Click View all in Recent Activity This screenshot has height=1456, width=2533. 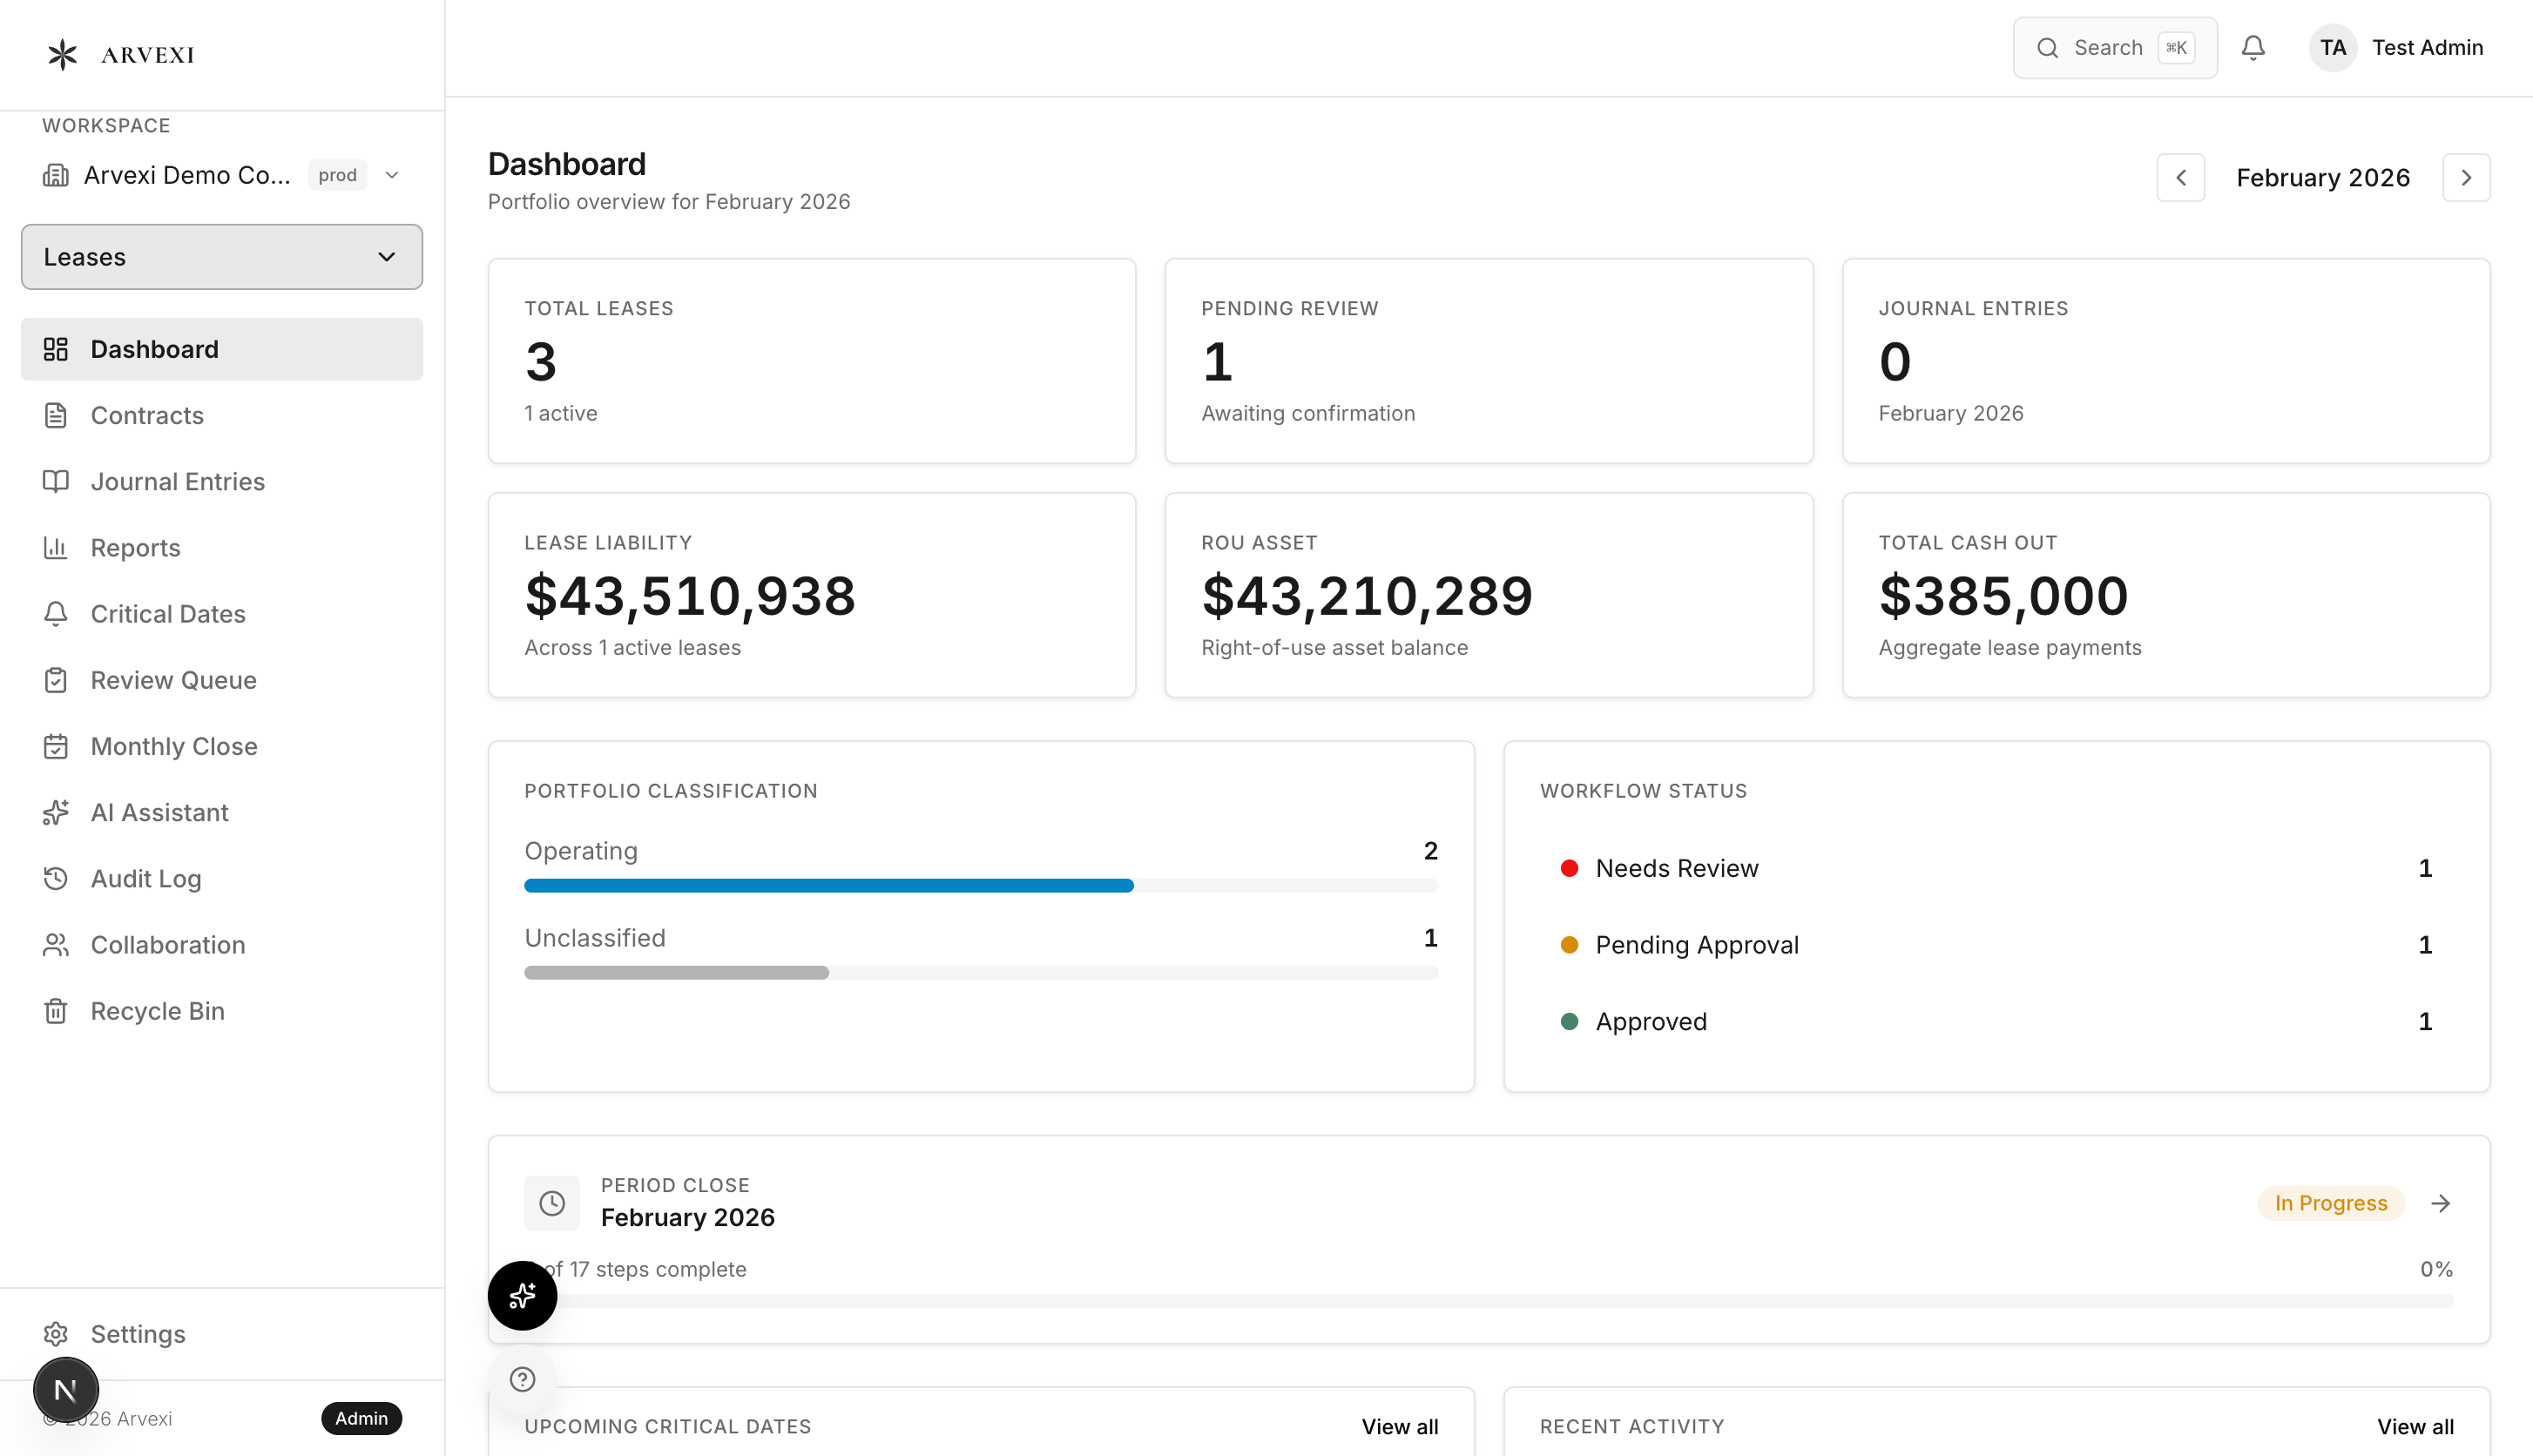[x=2414, y=1426]
